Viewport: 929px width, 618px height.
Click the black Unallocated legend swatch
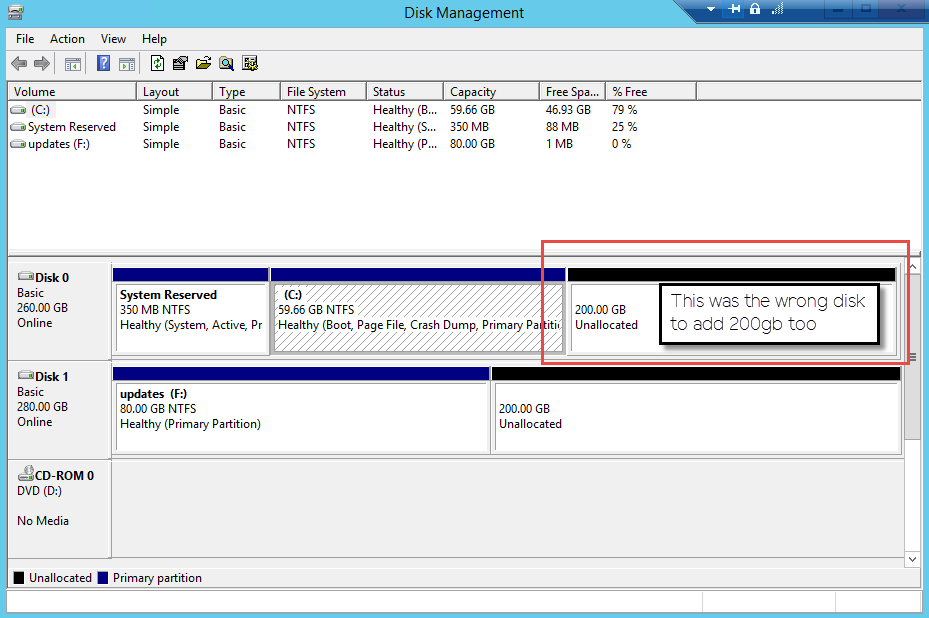coord(19,578)
